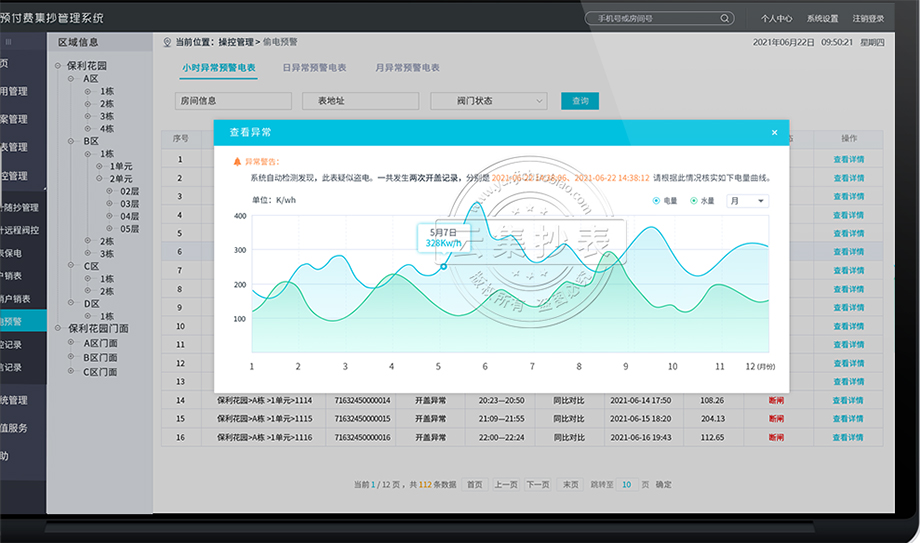Open the 阀门状态 dropdown
Screen dimensions: 920x543
(489, 101)
